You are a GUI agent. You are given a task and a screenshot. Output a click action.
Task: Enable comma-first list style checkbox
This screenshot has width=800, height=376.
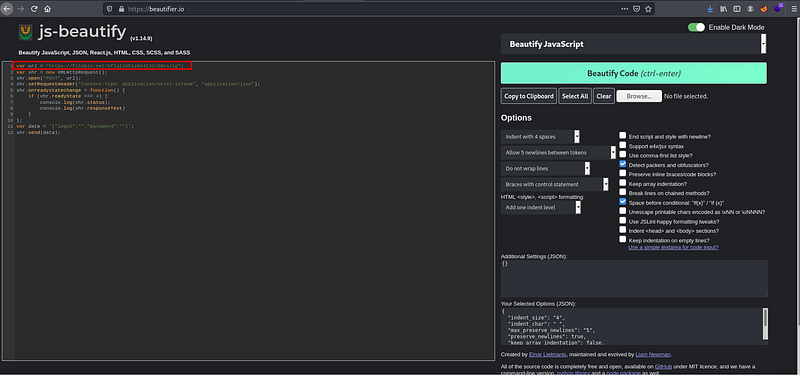pos(623,155)
